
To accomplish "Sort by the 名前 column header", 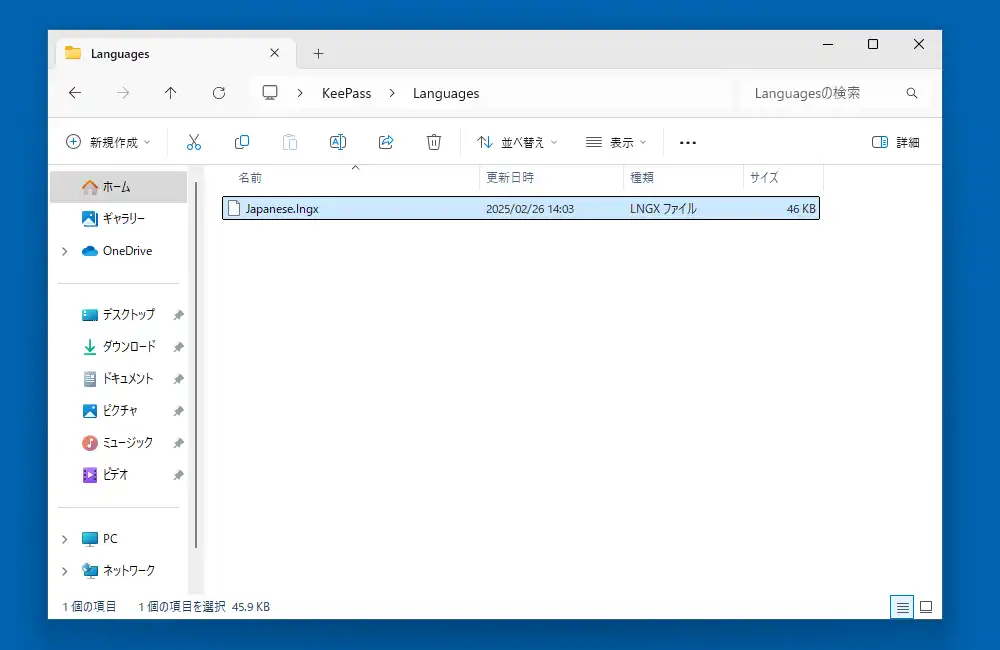I will (x=350, y=177).
